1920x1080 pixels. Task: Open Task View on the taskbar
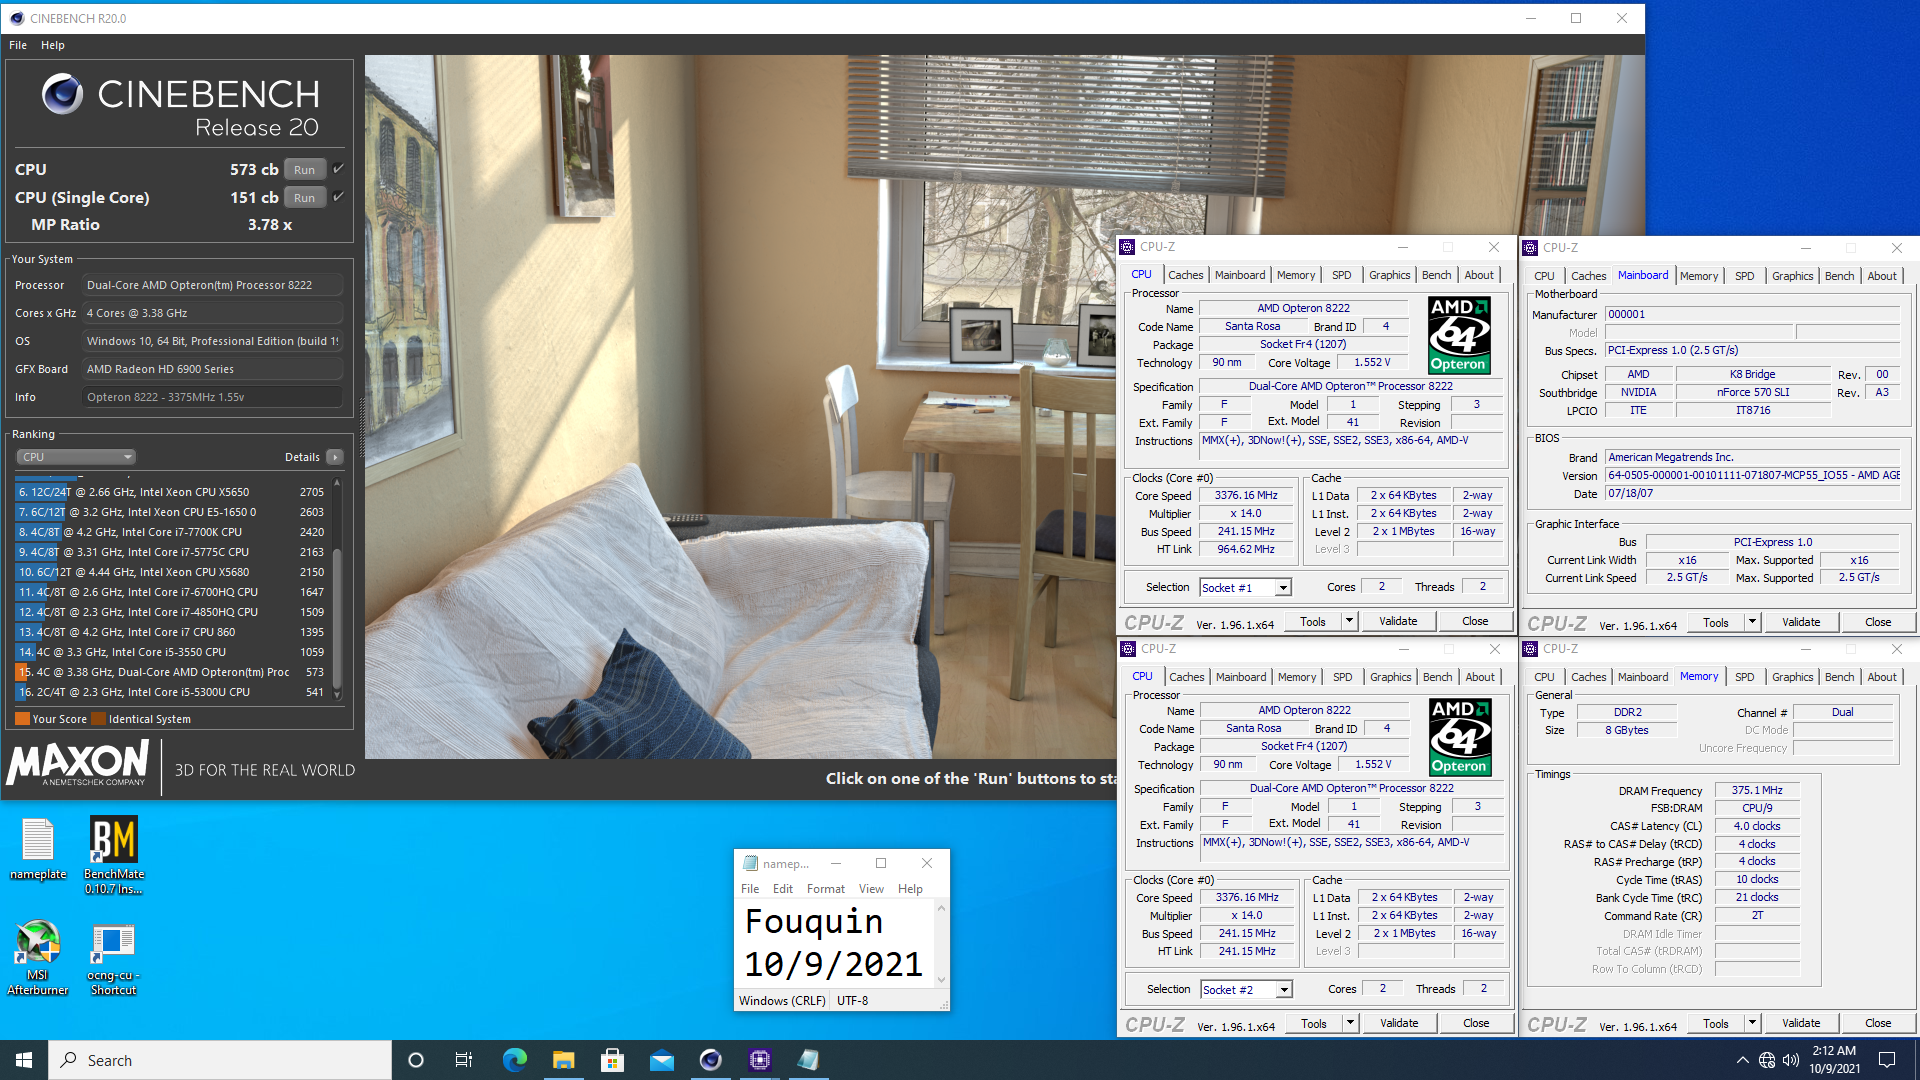tap(464, 1060)
